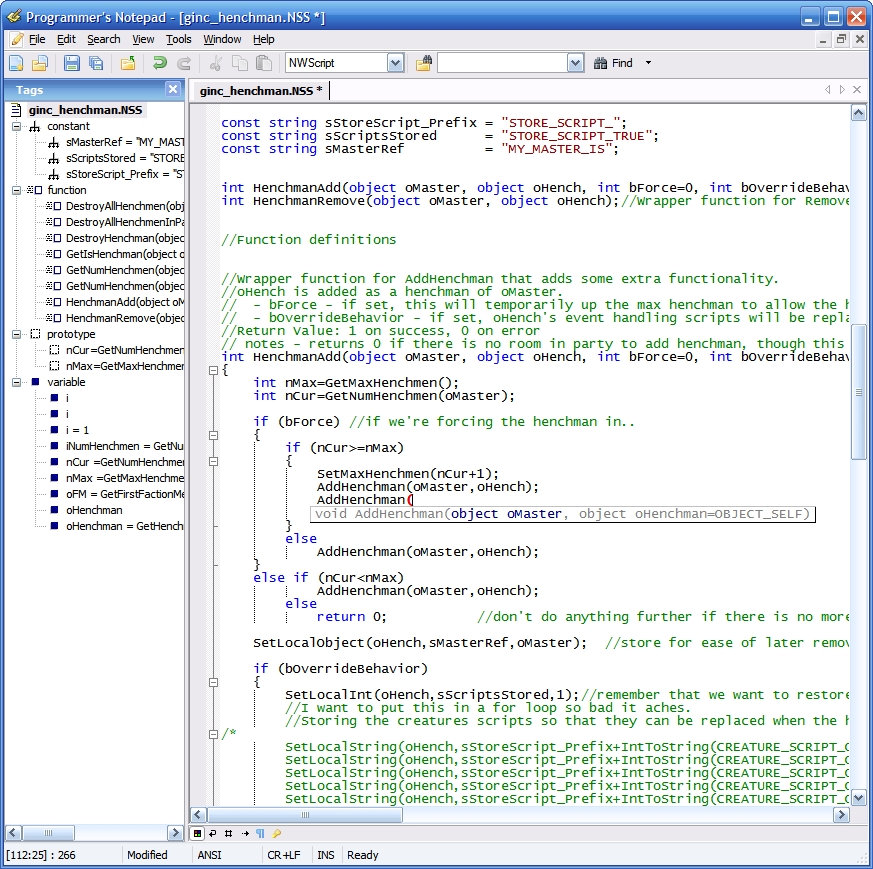873x869 pixels.
Task: Click the Save All icon
Action: (96, 63)
